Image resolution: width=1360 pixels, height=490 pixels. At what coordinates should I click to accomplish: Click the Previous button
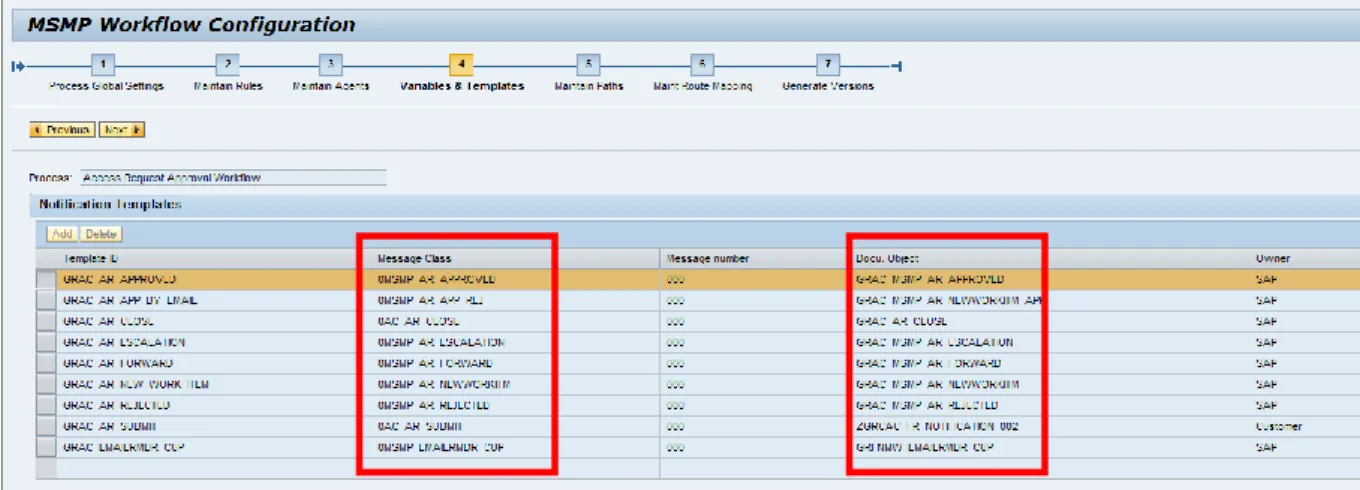point(62,130)
